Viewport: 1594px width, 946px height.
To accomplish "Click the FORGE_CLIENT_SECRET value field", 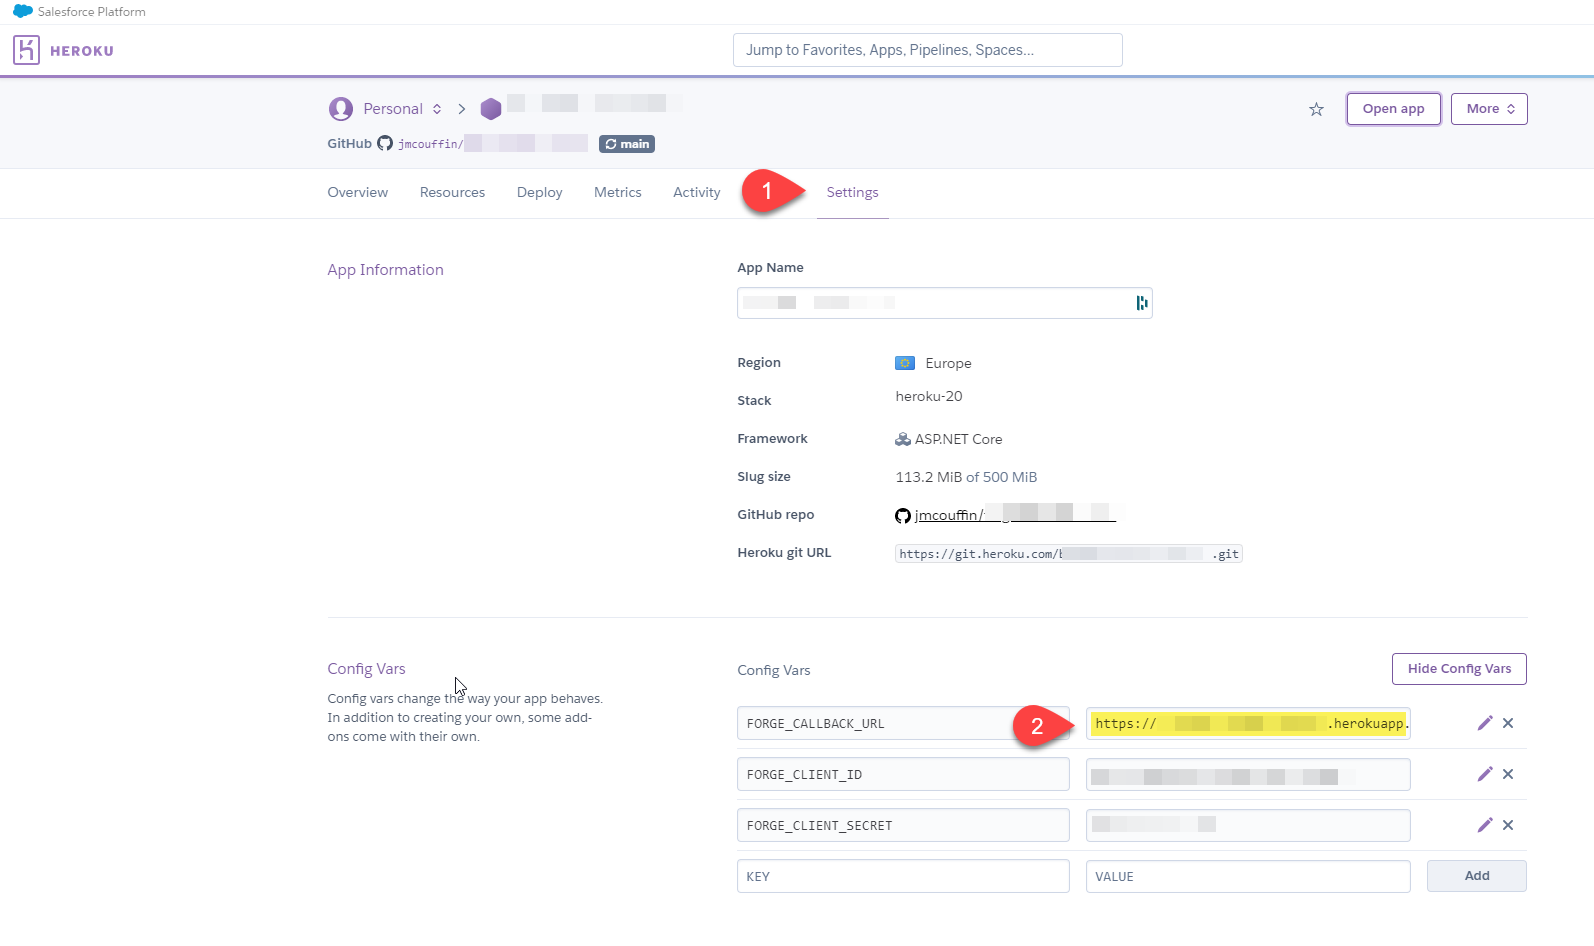I will [1248, 825].
